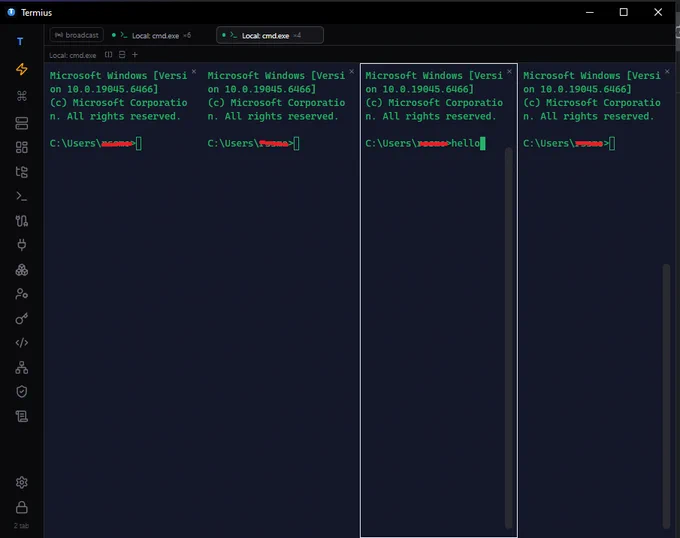Focus the first terminal's command prompt

point(95,143)
